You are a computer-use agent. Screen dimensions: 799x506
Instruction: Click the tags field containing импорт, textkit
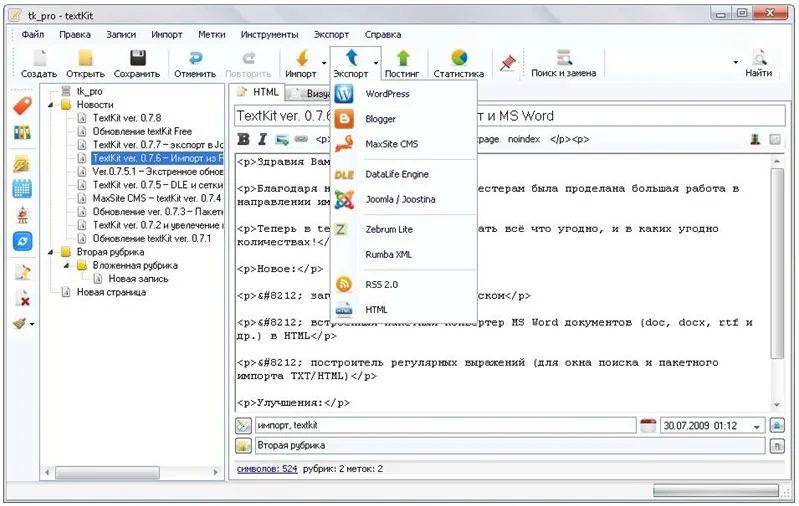pos(445,426)
